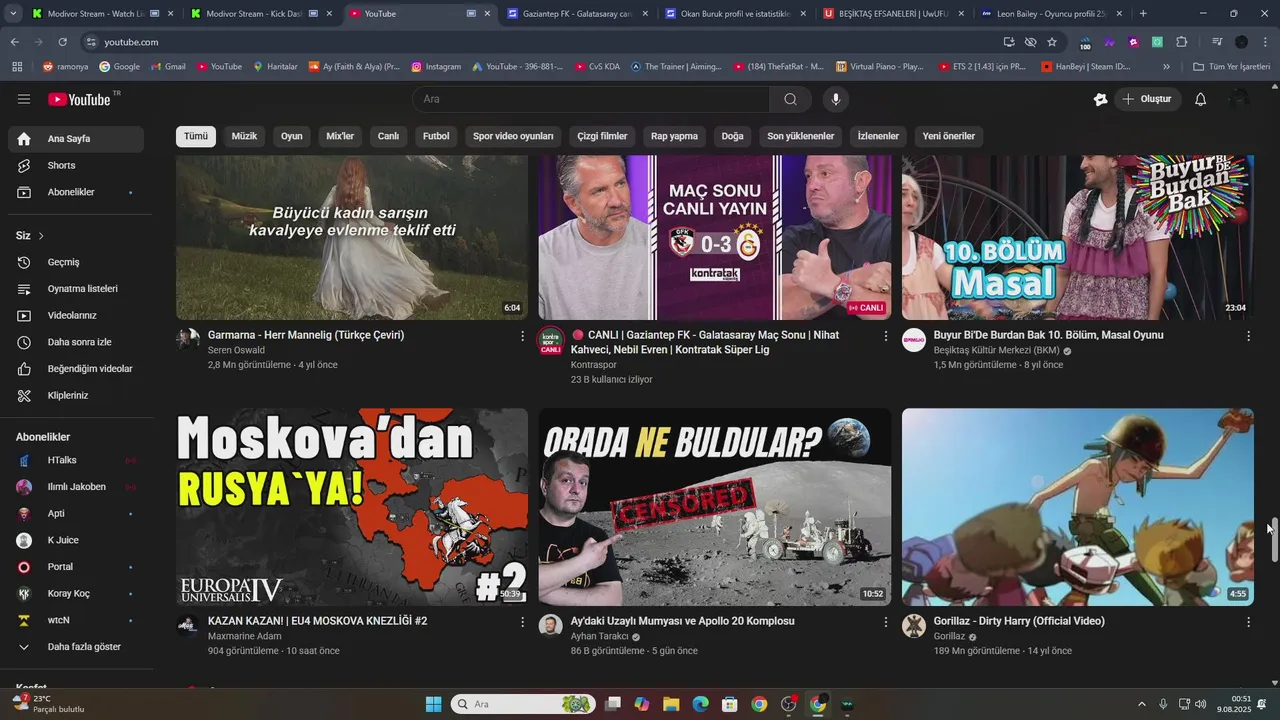The image size is (1280, 720).
Task: Open HTalks subscription channel
Action: click(76, 460)
